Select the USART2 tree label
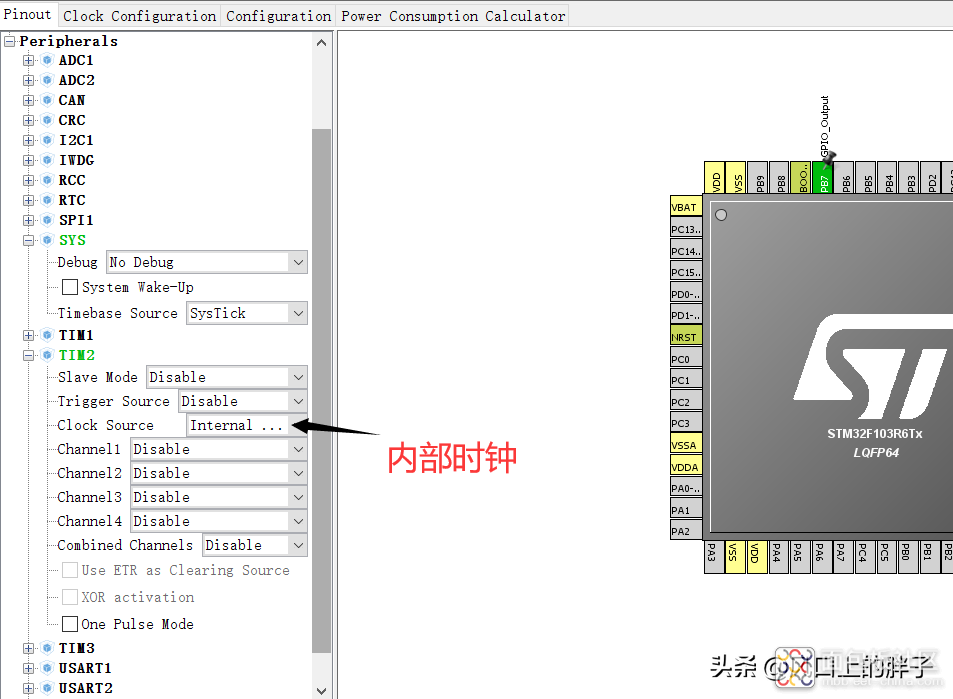This screenshot has width=953, height=699. click(x=86, y=689)
